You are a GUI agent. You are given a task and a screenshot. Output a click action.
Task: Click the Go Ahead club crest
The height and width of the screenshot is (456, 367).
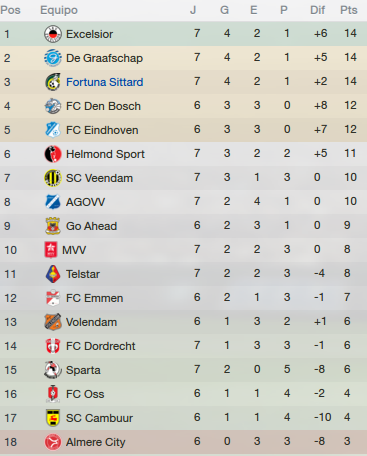[x=53, y=226]
